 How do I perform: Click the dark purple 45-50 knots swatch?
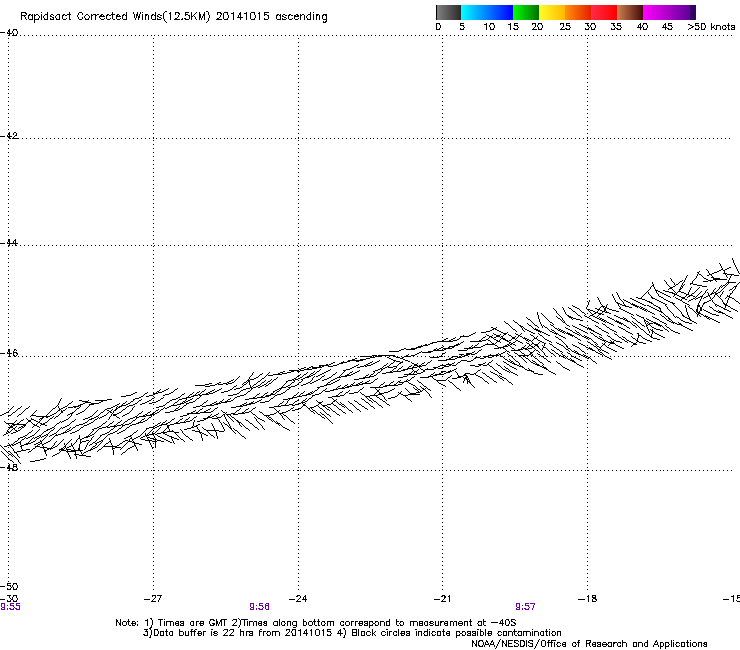point(682,12)
